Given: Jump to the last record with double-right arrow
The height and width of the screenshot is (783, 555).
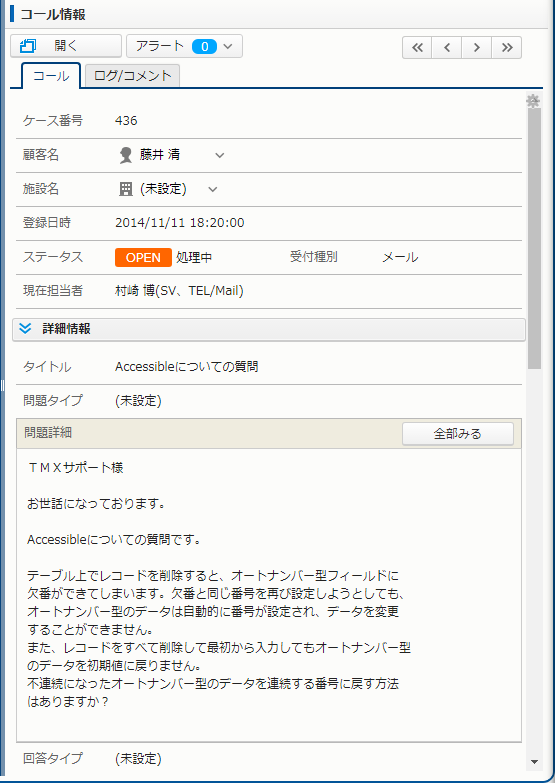Looking at the screenshot, I should [x=507, y=47].
